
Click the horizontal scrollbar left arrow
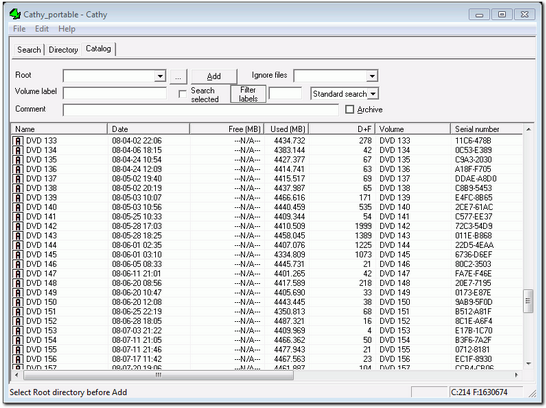pyautogui.click(x=16, y=375)
